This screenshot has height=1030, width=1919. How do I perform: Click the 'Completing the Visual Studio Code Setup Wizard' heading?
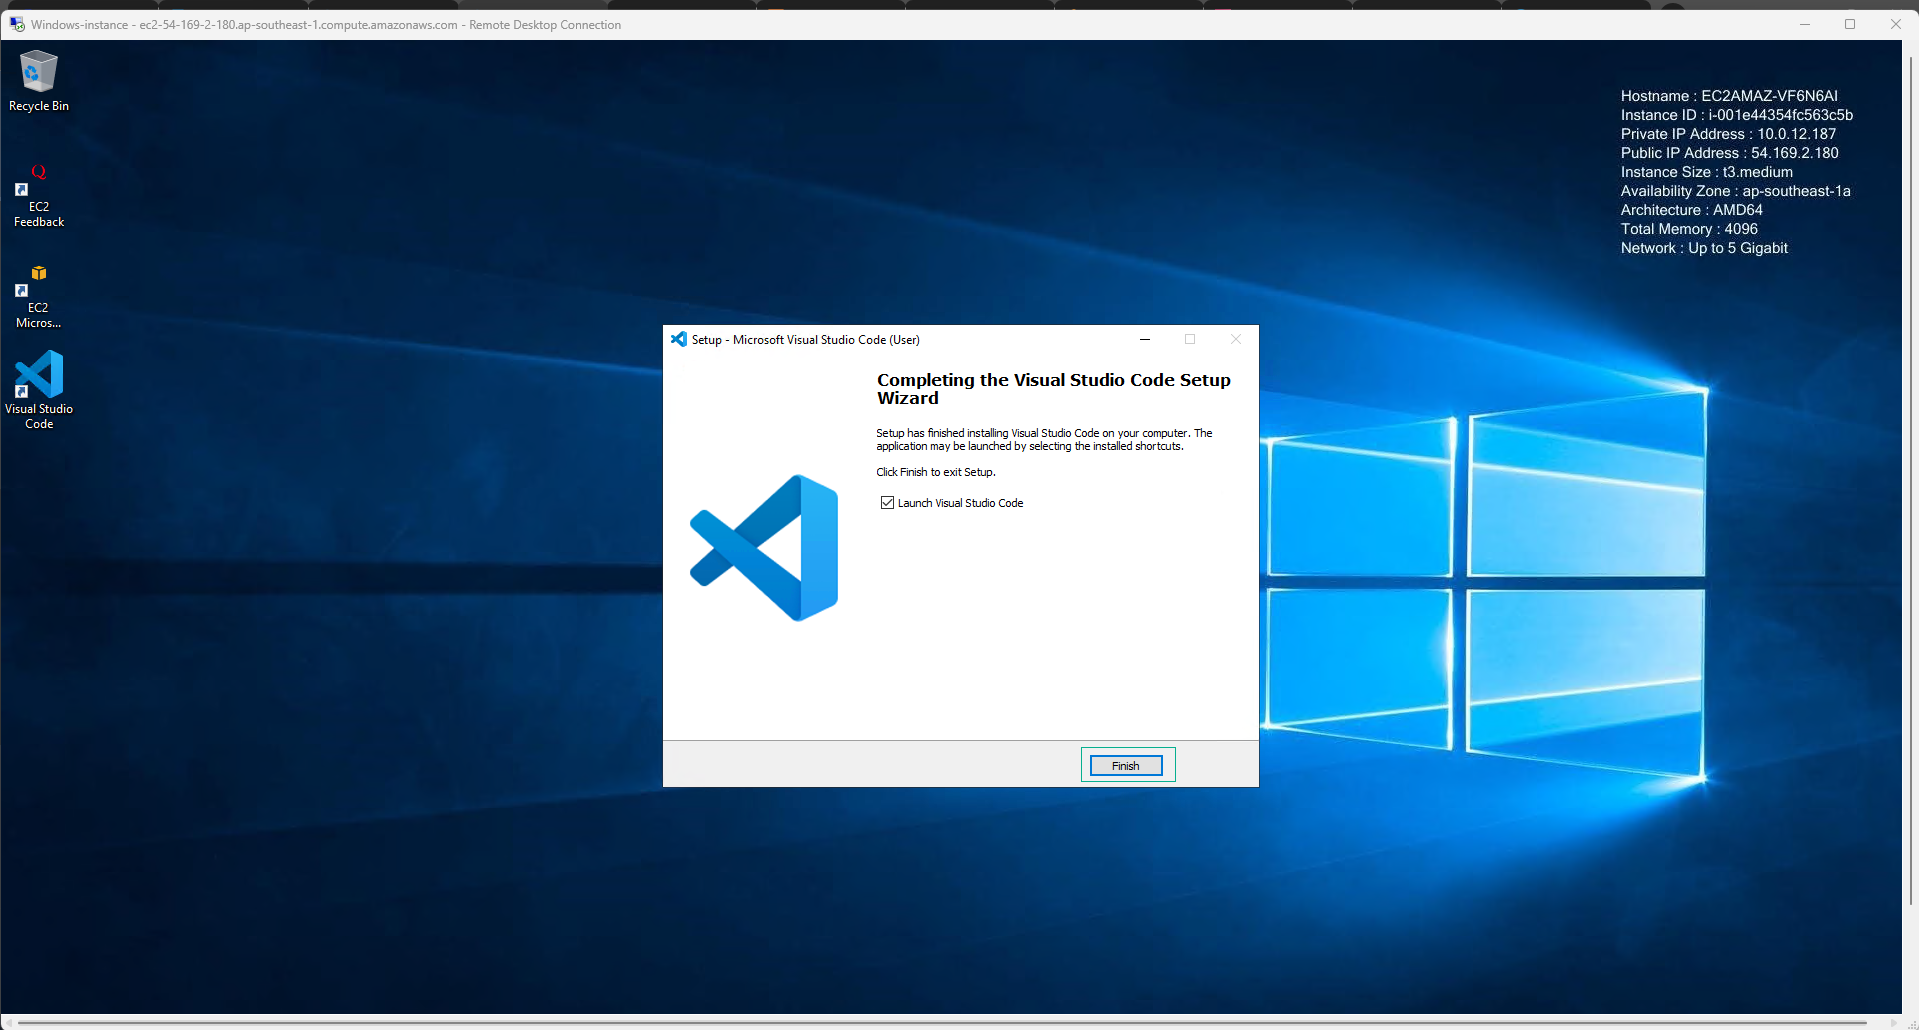click(1054, 389)
